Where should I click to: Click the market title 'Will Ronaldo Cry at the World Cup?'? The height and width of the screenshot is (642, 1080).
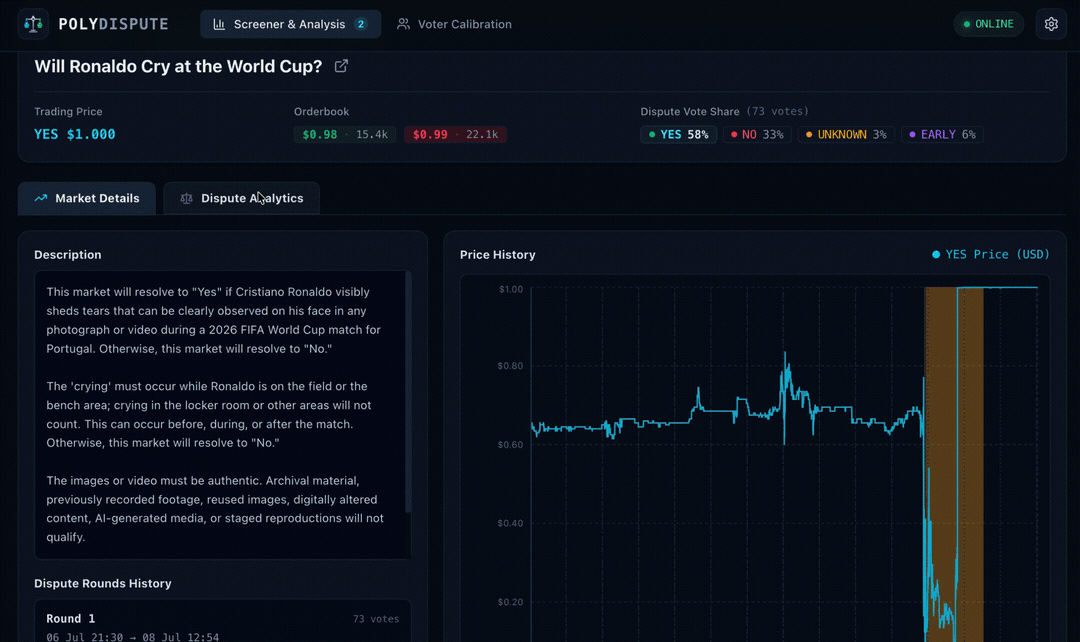point(178,66)
